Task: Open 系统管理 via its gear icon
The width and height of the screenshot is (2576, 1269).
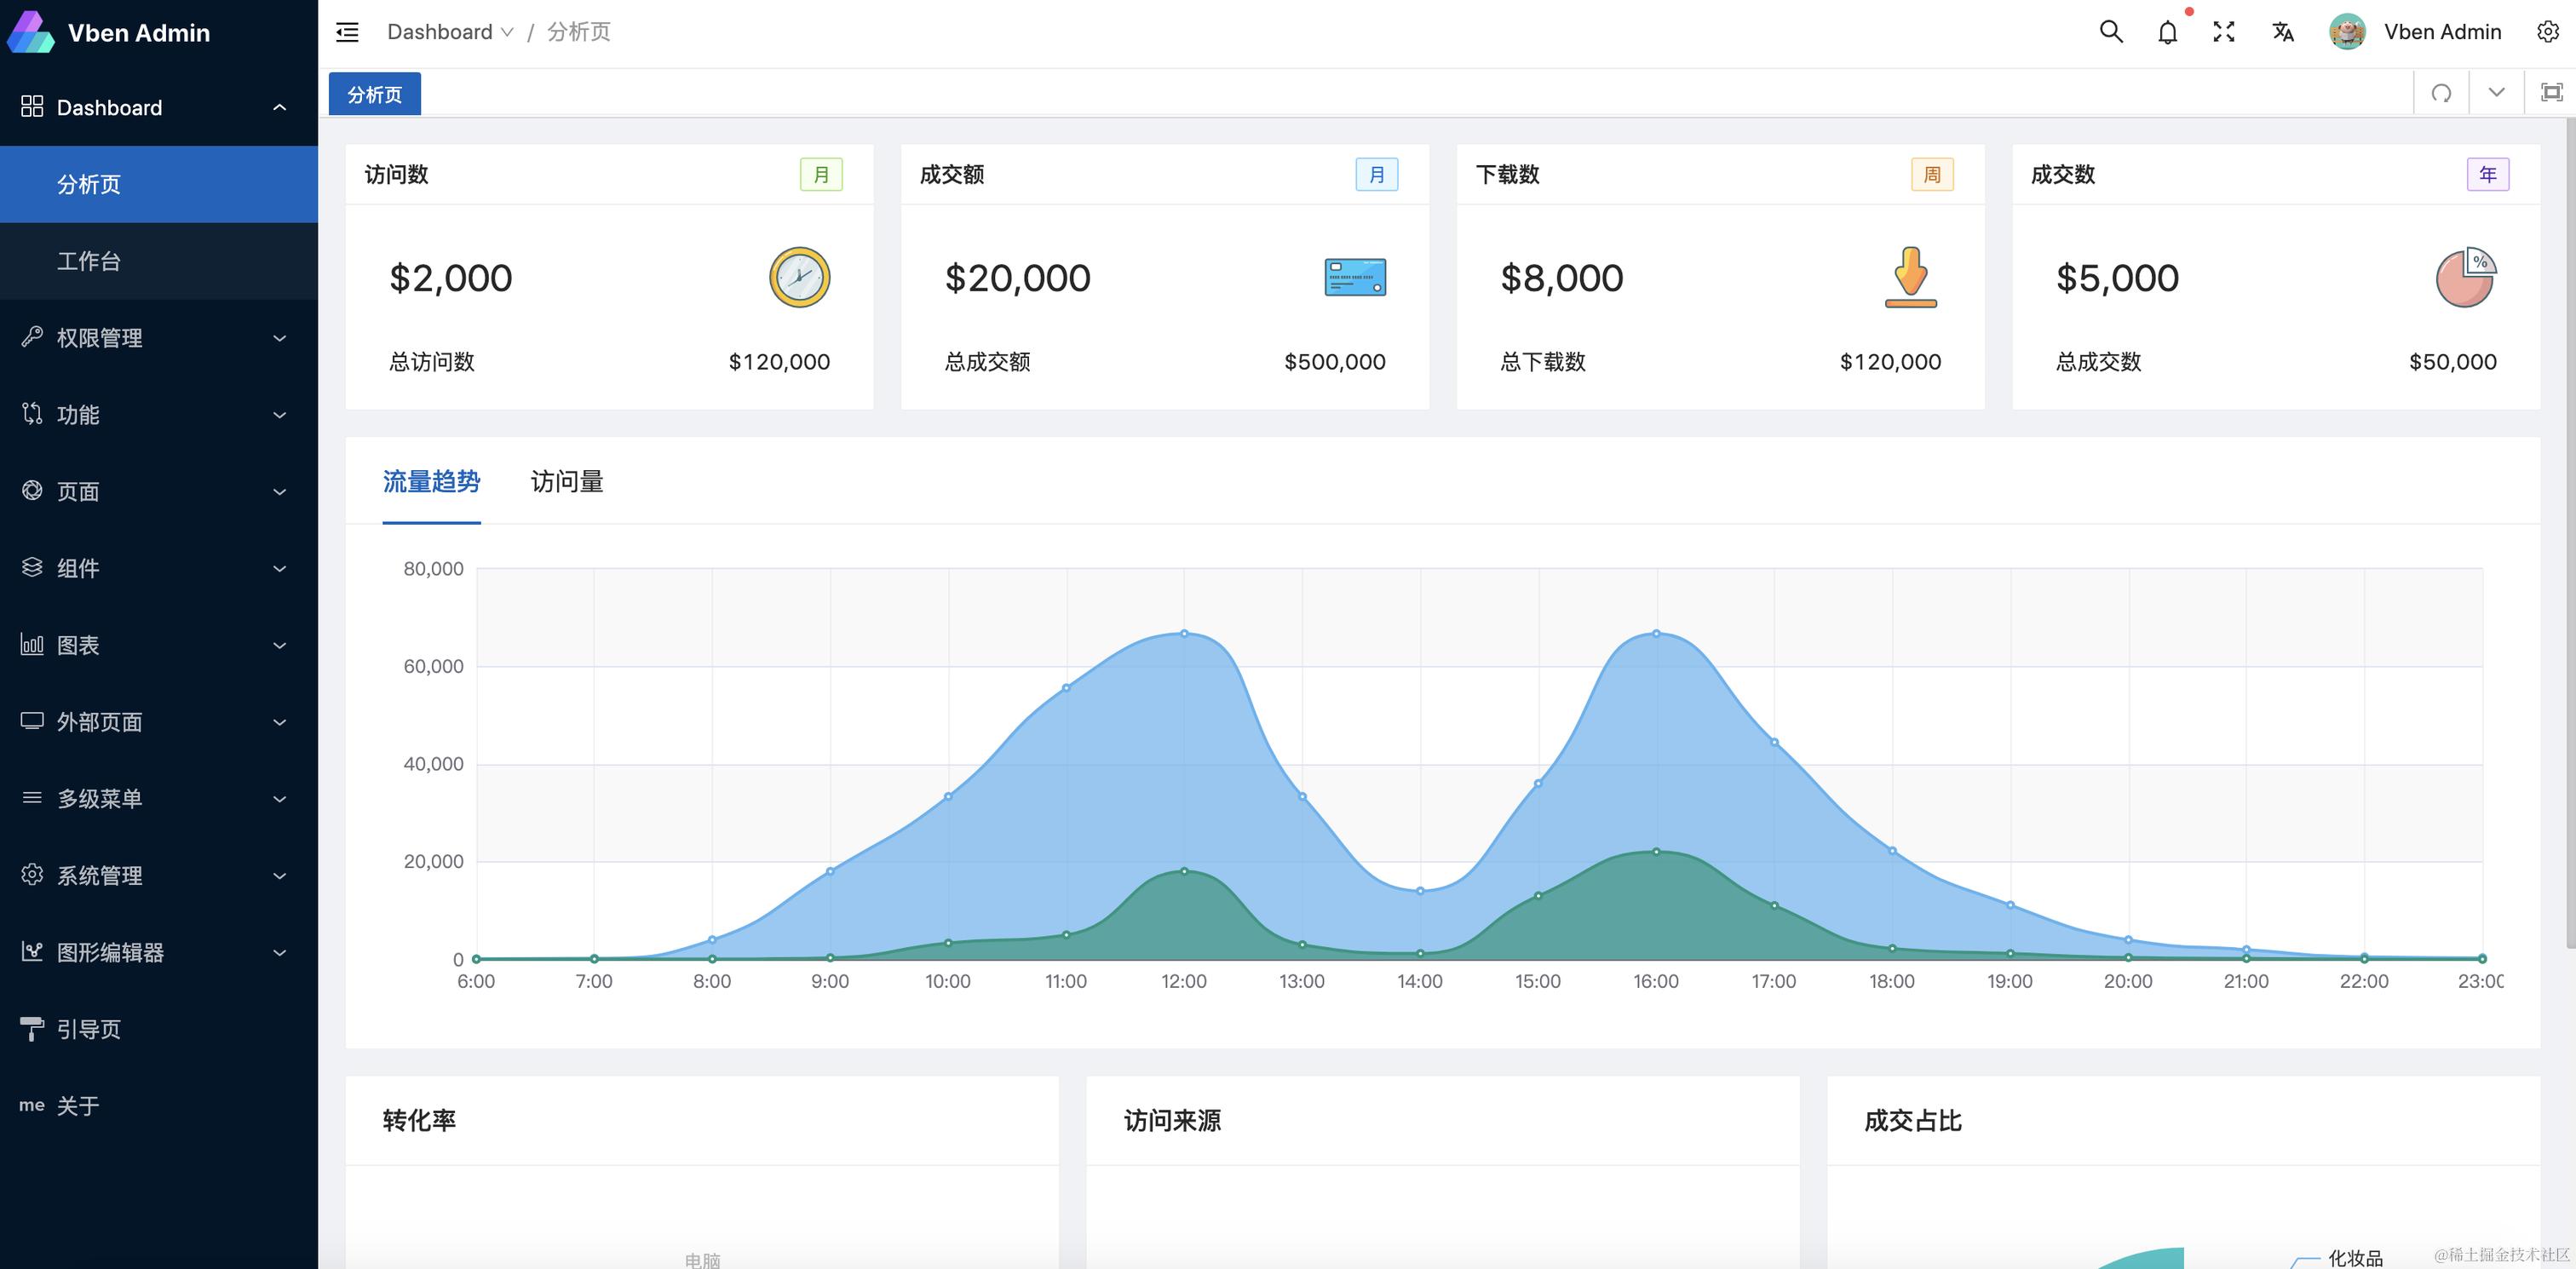Action: [31, 875]
